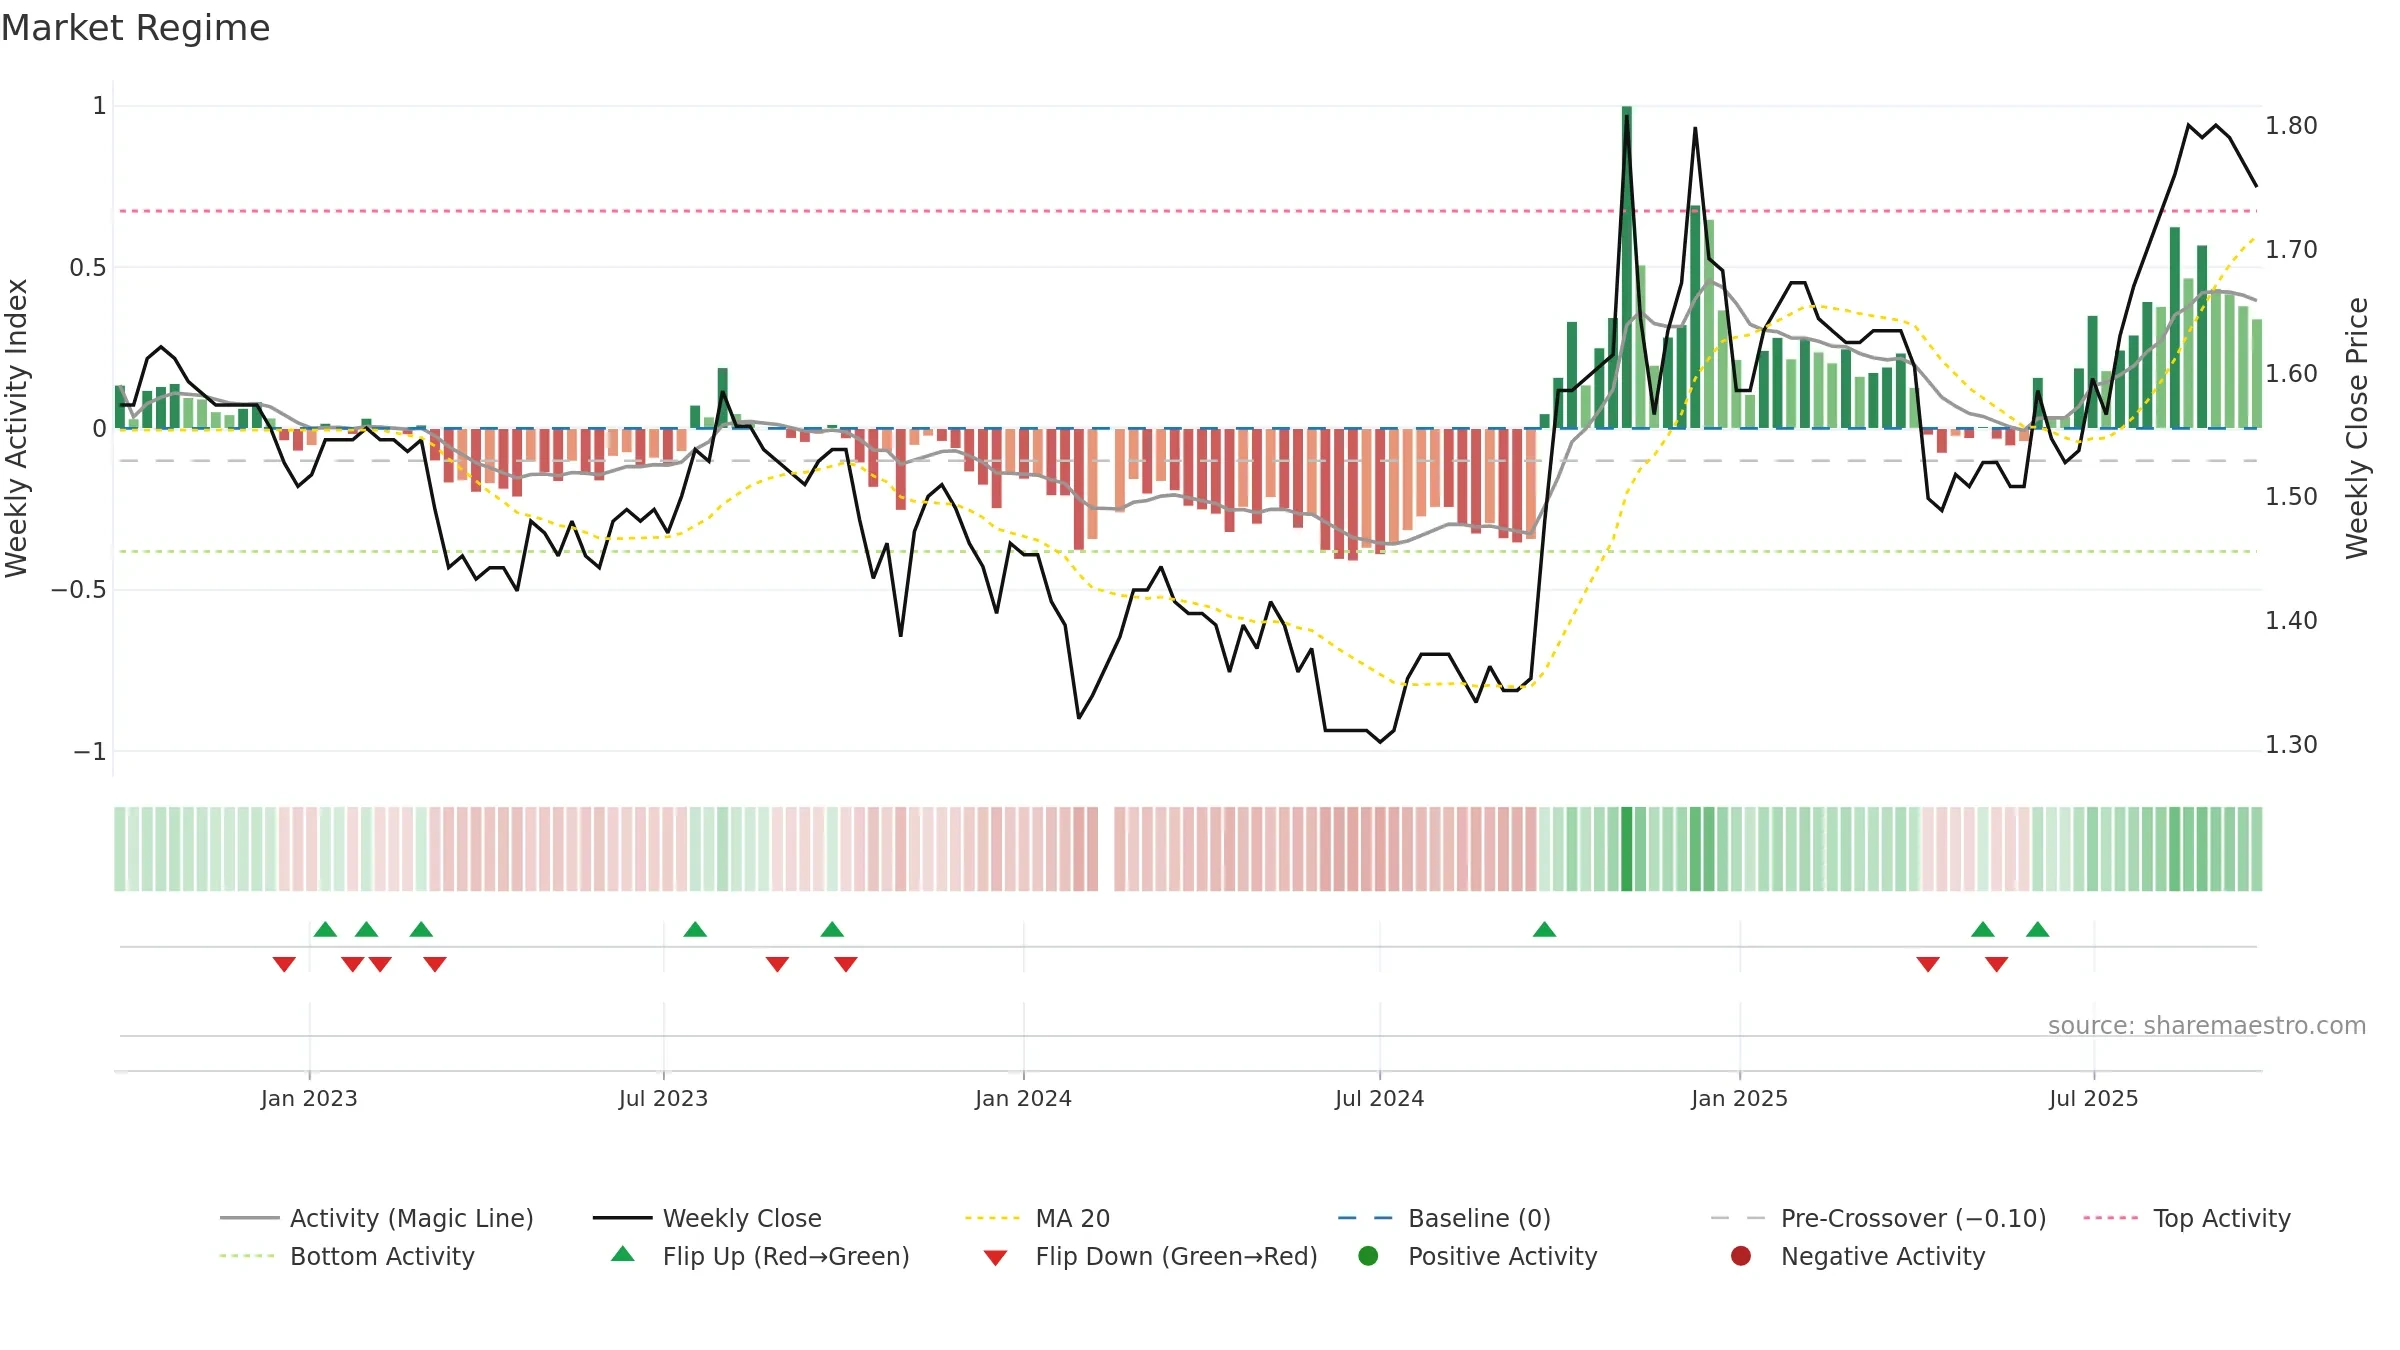
Task: Click the red Negative Activity legend dot
Action: 1741,1256
